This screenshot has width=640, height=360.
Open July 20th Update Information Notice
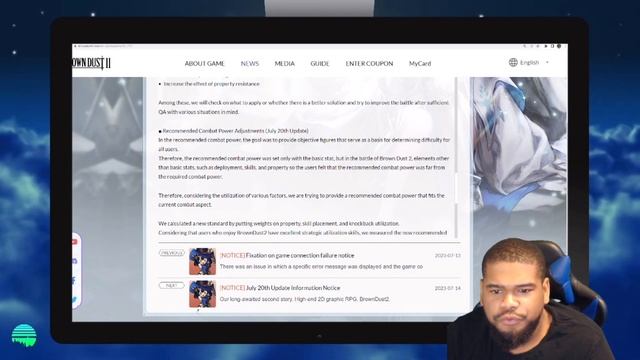[293, 288]
